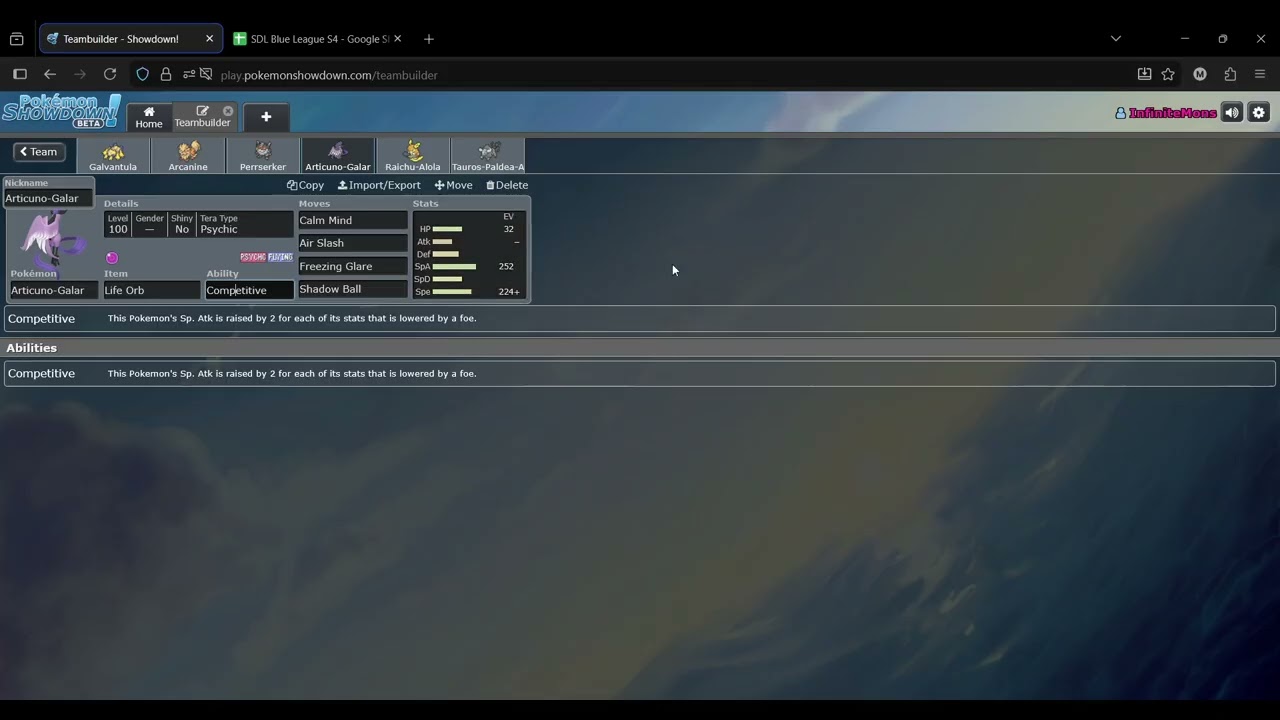
Task: Copy this Pokémon set
Action: tap(305, 185)
